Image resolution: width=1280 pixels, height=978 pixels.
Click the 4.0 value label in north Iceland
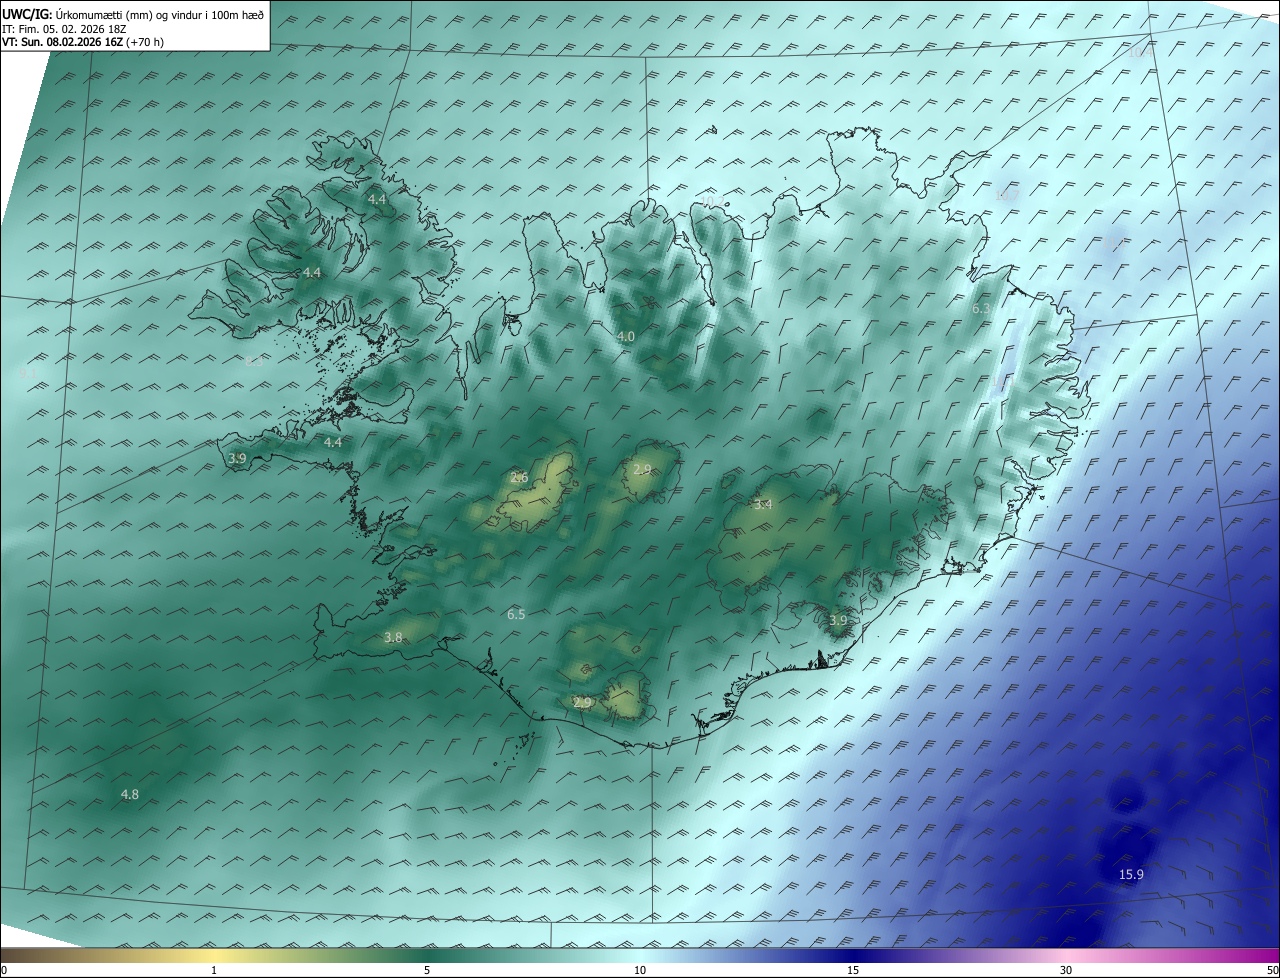click(x=625, y=337)
